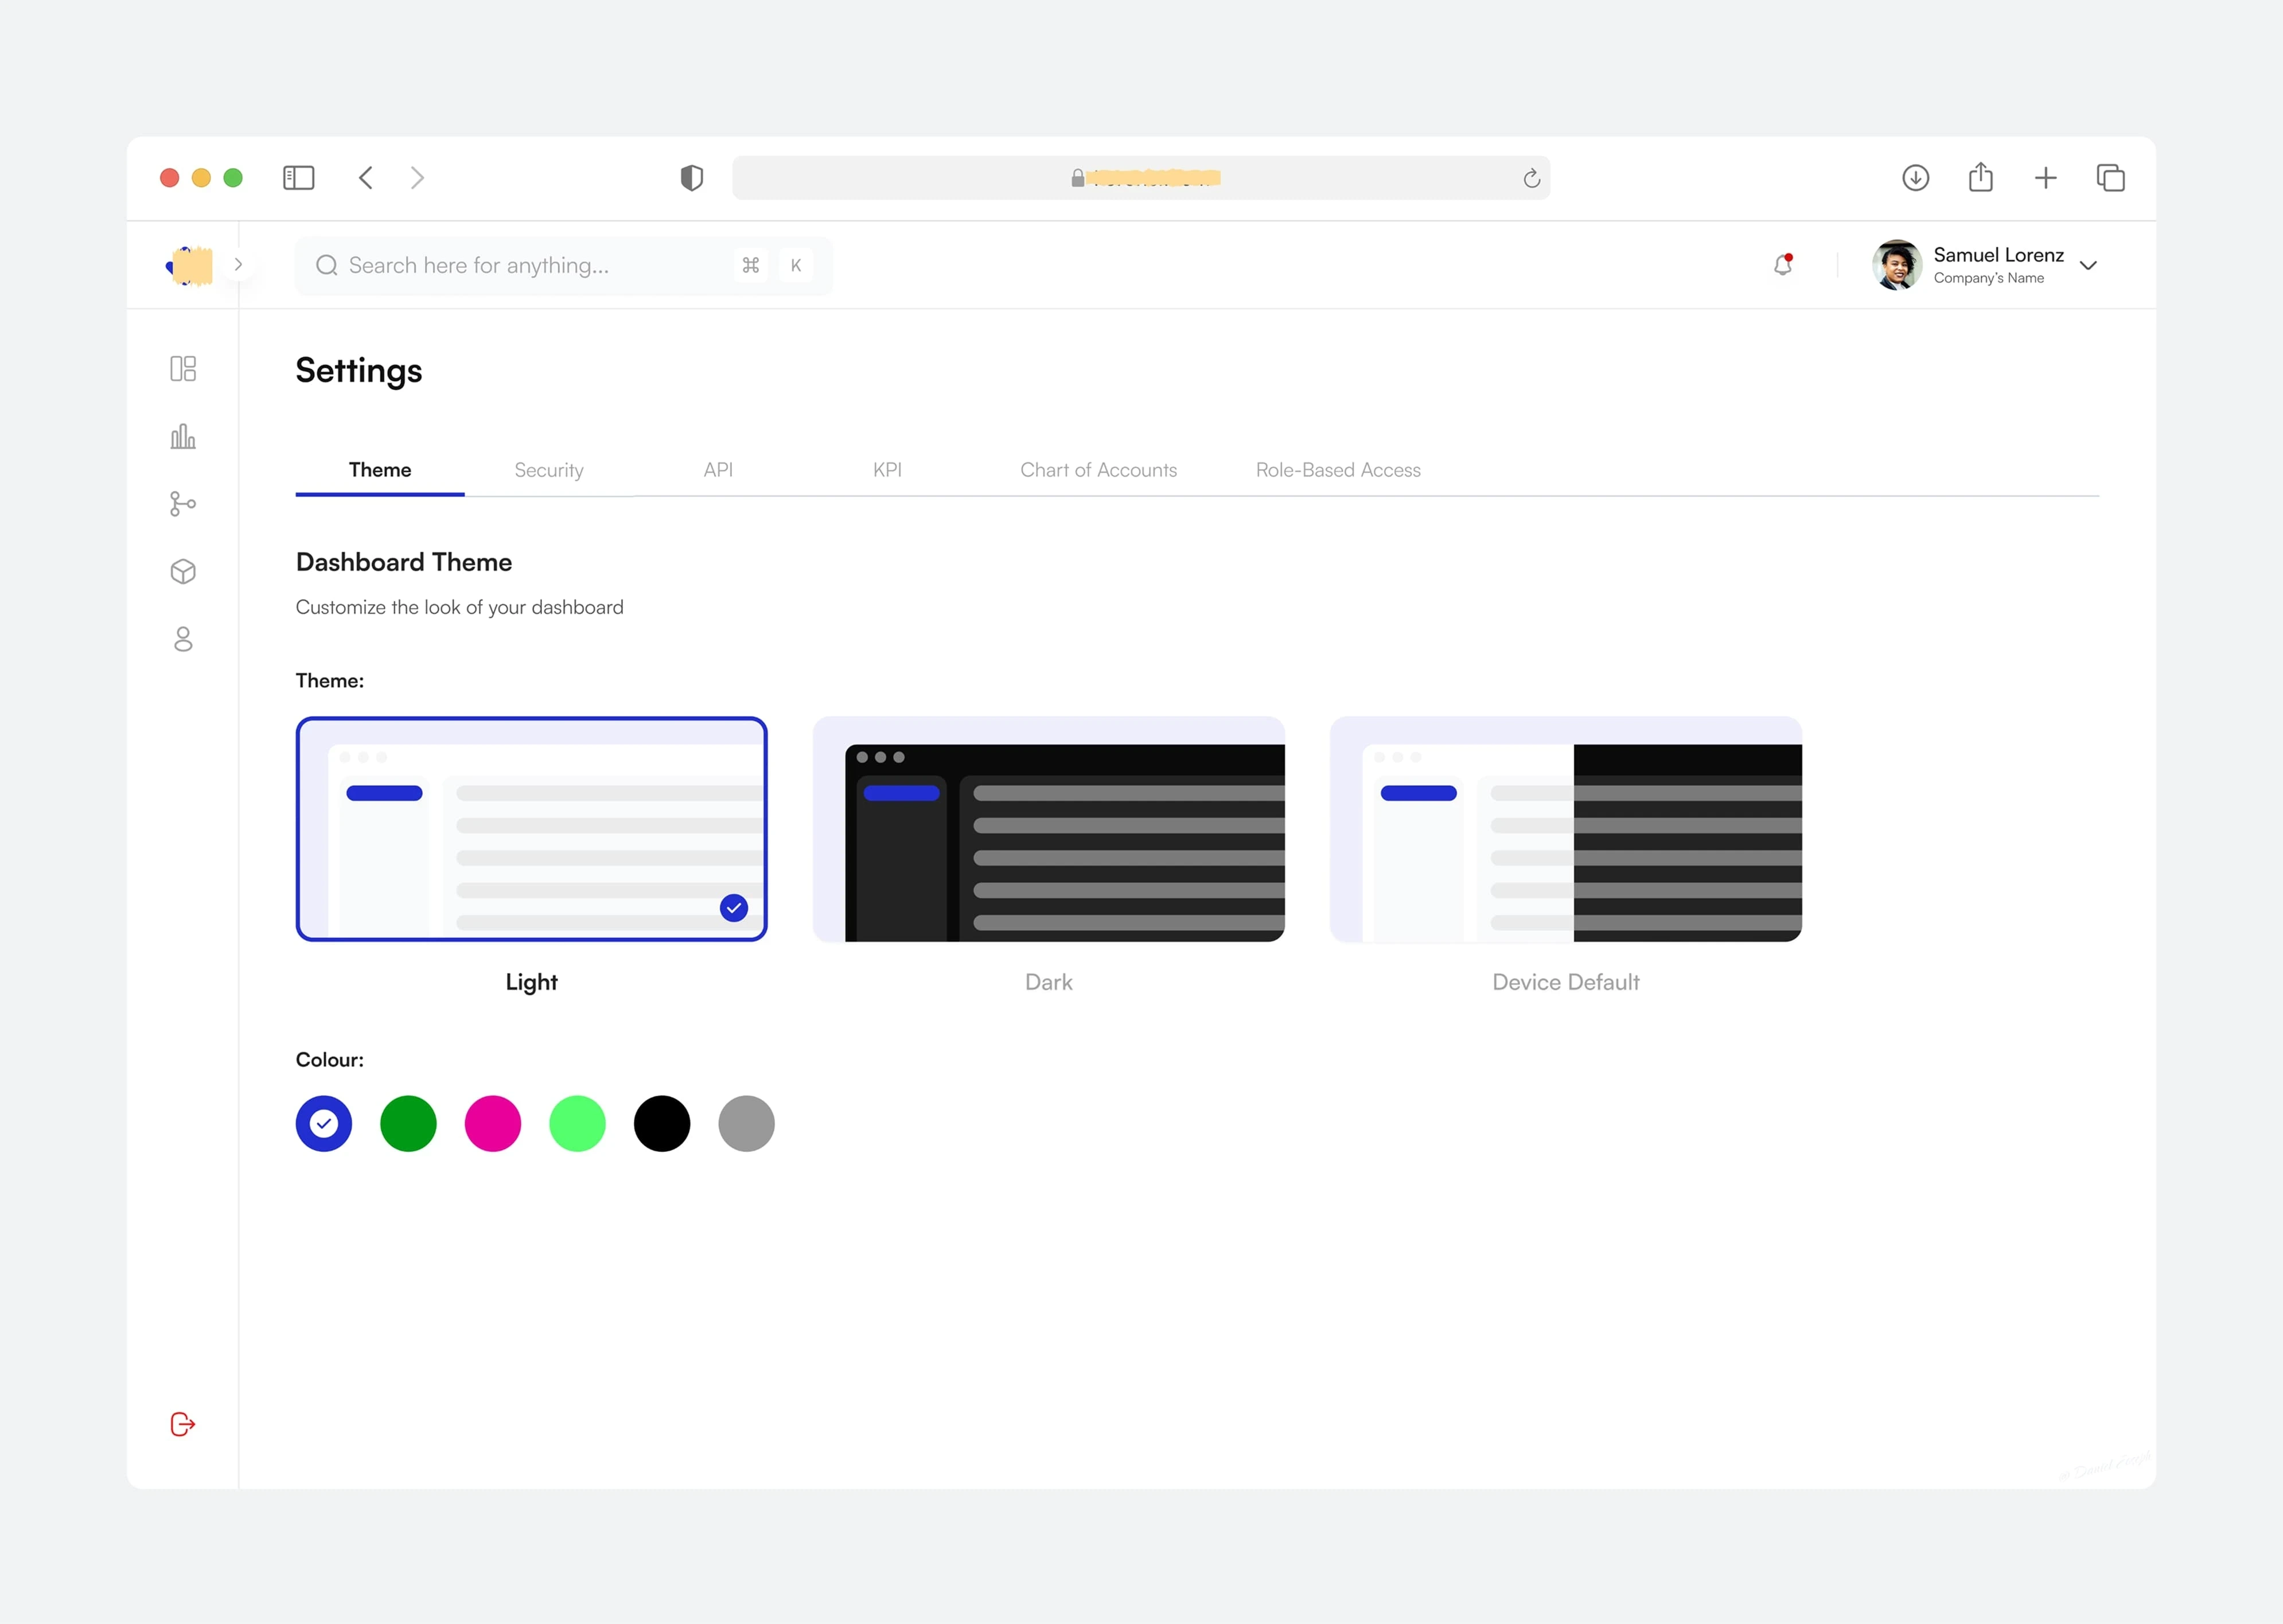
Task: Open the Chart of Accounts tab
Action: coord(1098,470)
